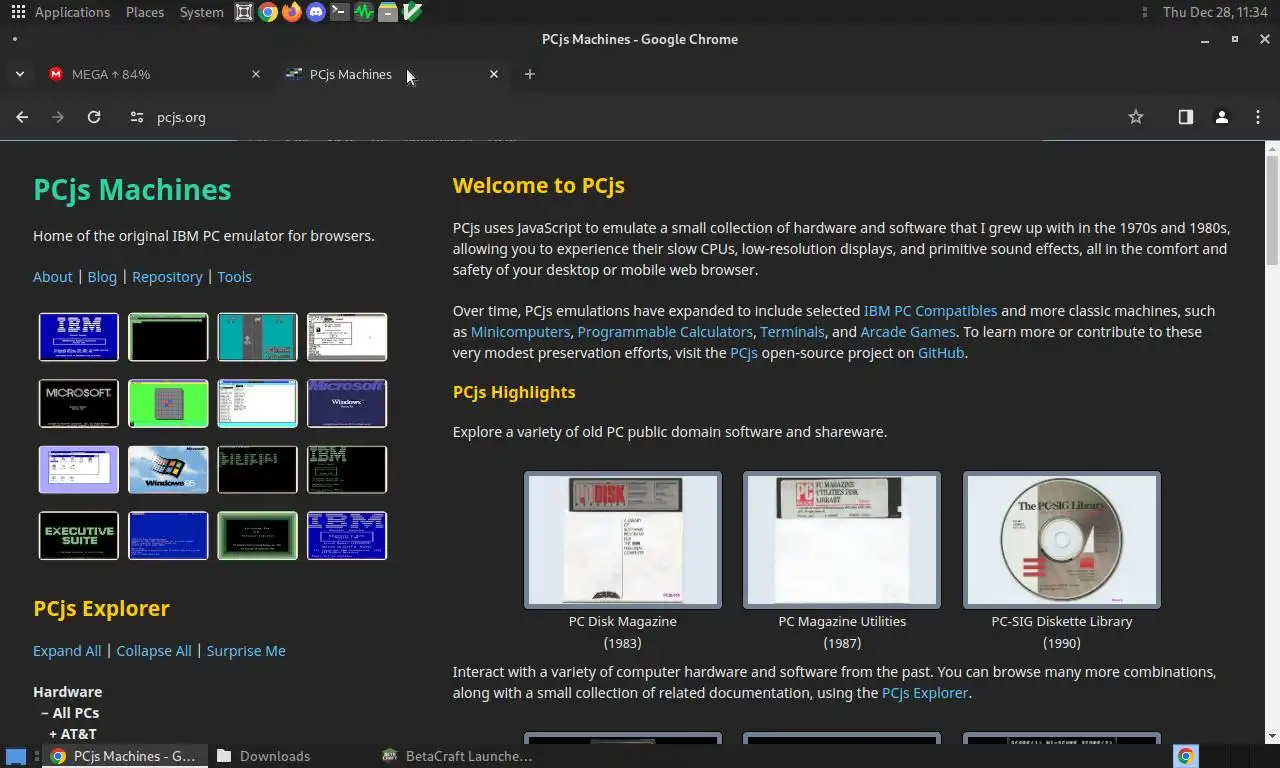Click the forward navigation arrow

click(x=58, y=117)
